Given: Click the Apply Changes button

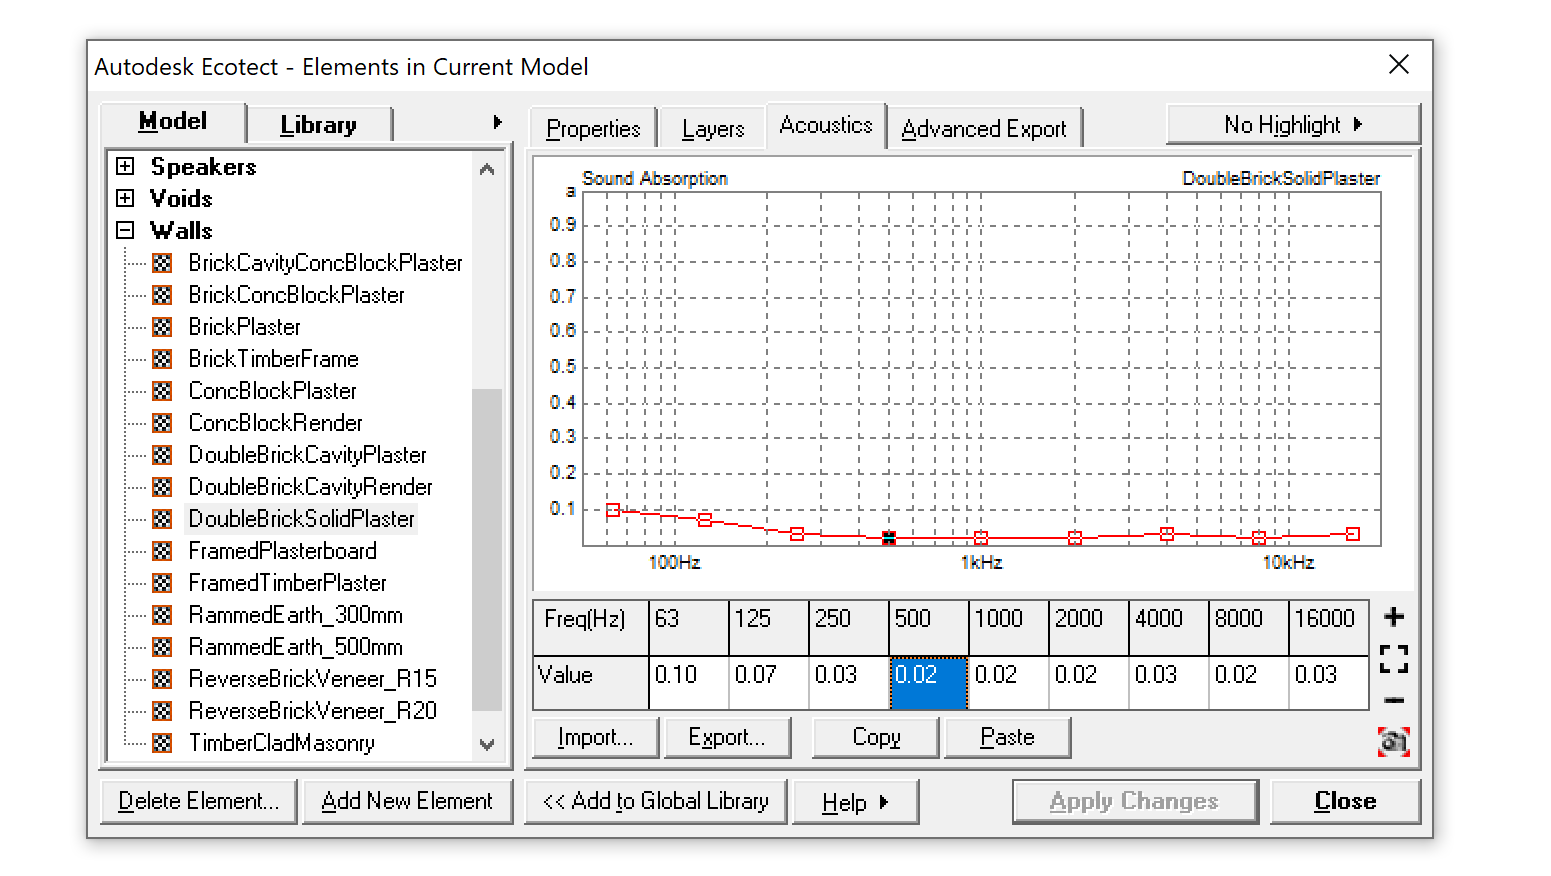Looking at the screenshot, I should 1134,802.
